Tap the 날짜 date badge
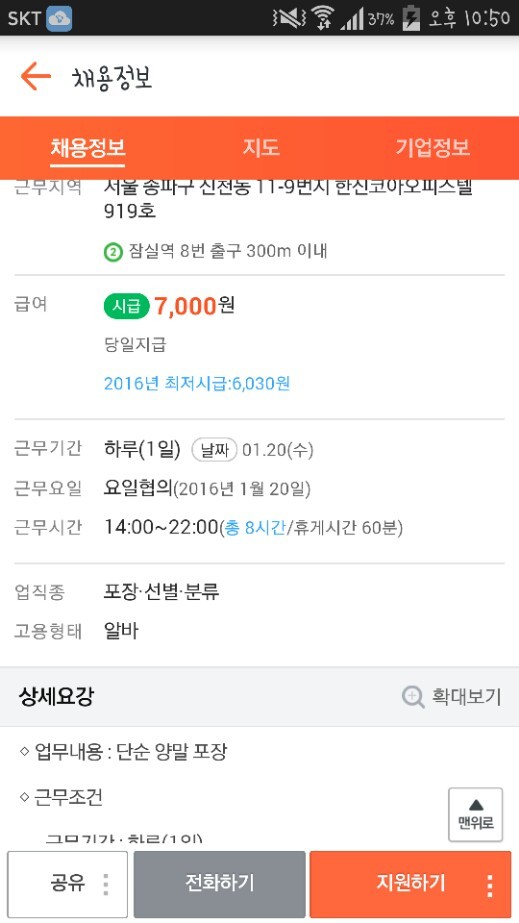The width and height of the screenshot is (519, 923). pyautogui.click(x=214, y=451)
